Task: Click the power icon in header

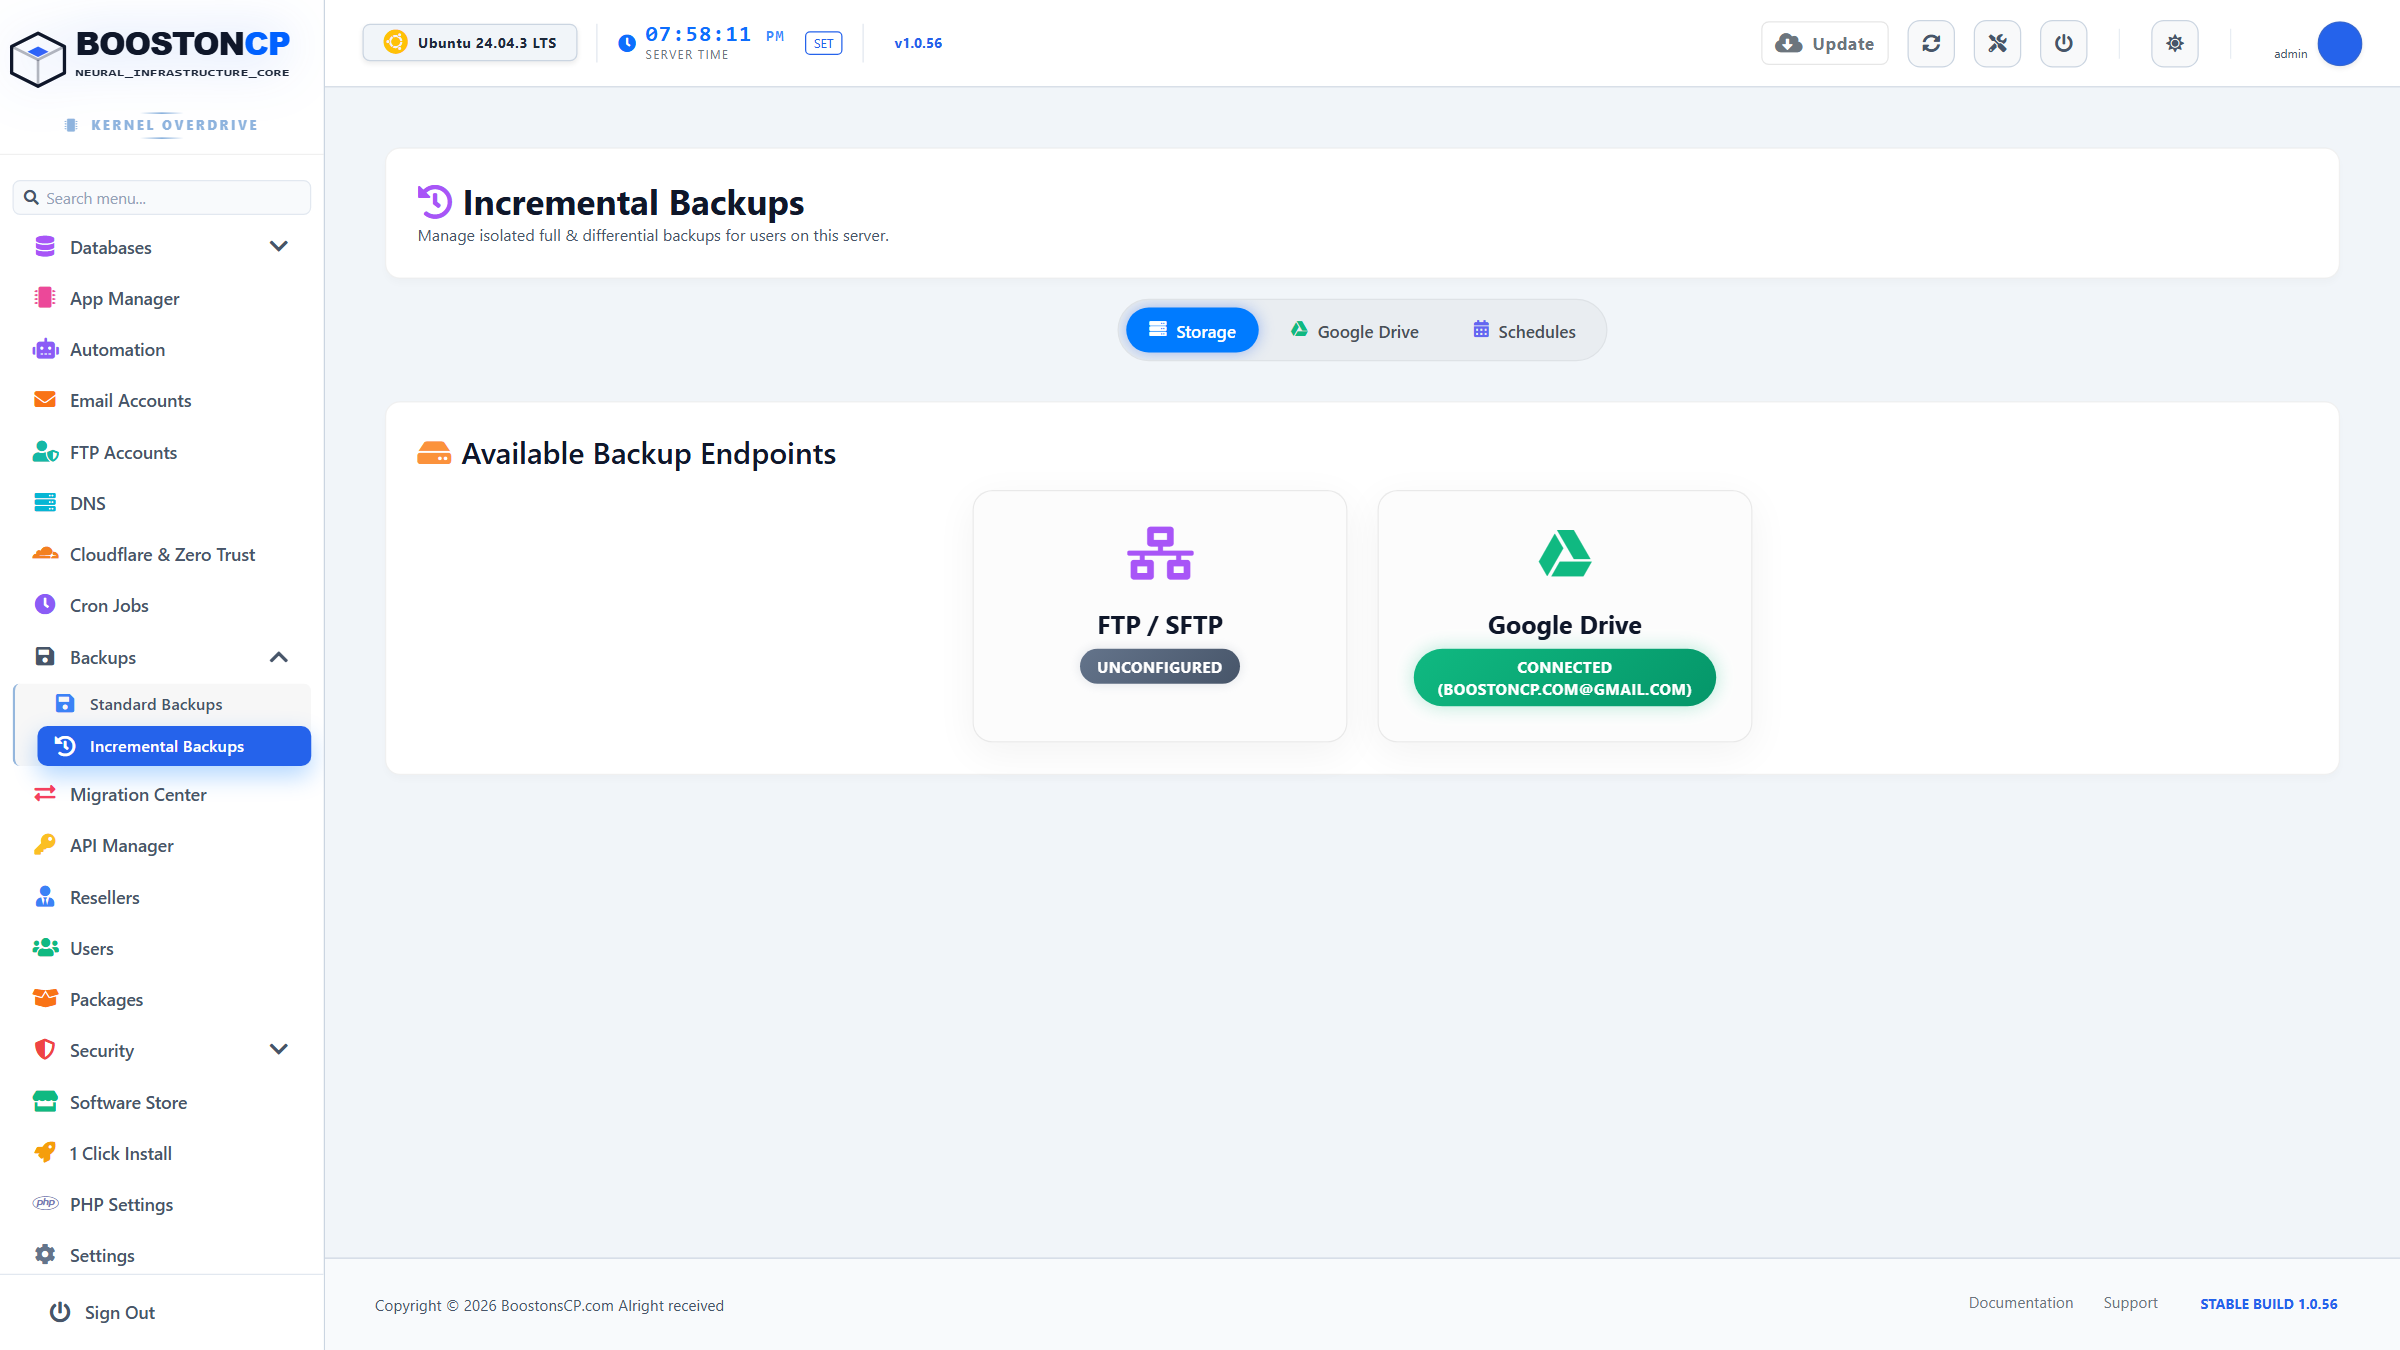Action: point(2063,44)
